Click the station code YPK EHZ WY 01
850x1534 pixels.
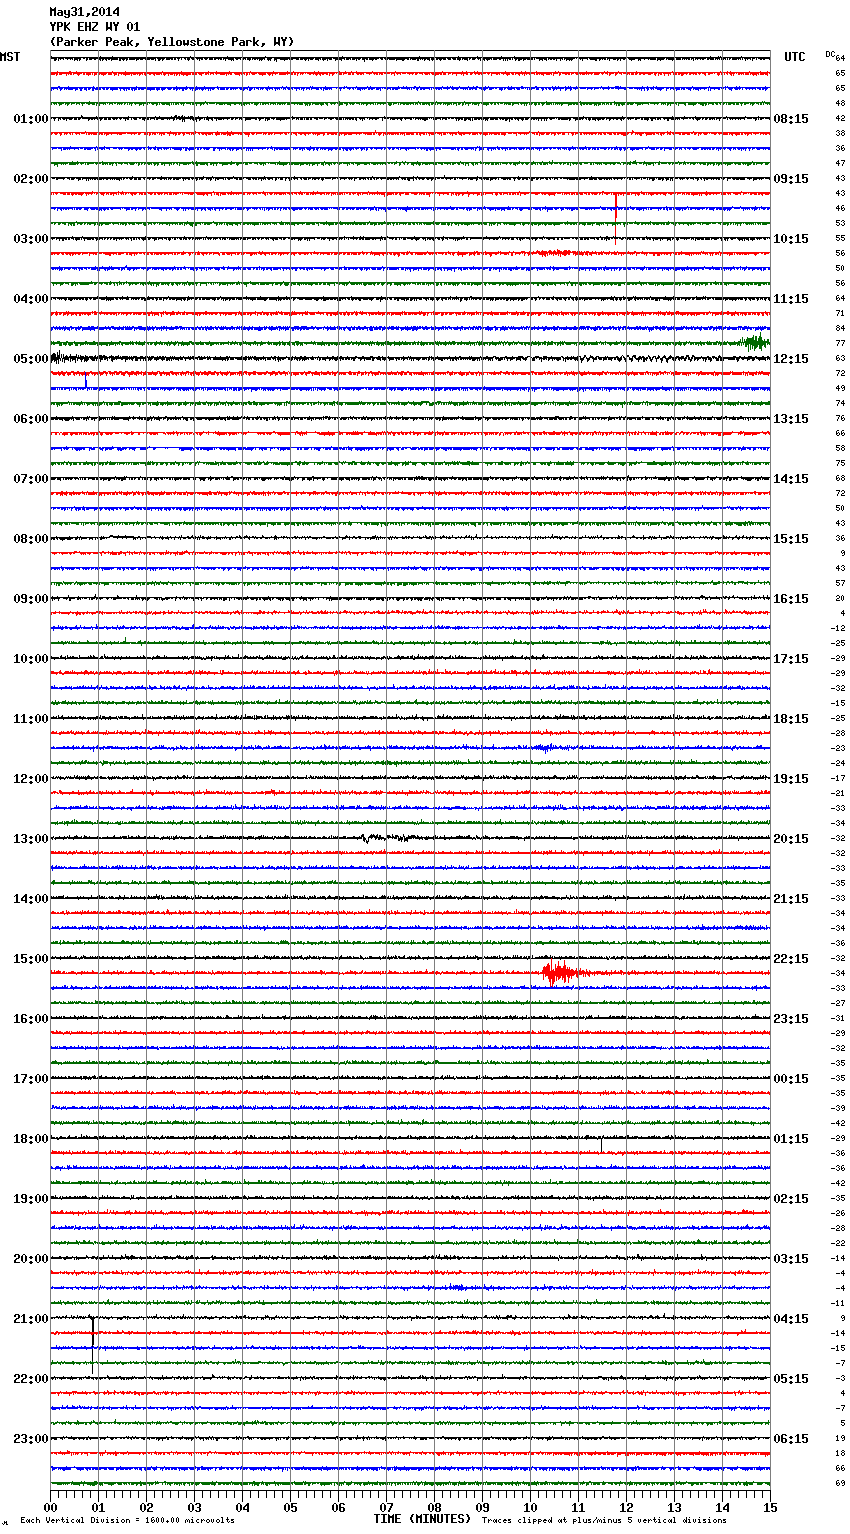[95, 27]
